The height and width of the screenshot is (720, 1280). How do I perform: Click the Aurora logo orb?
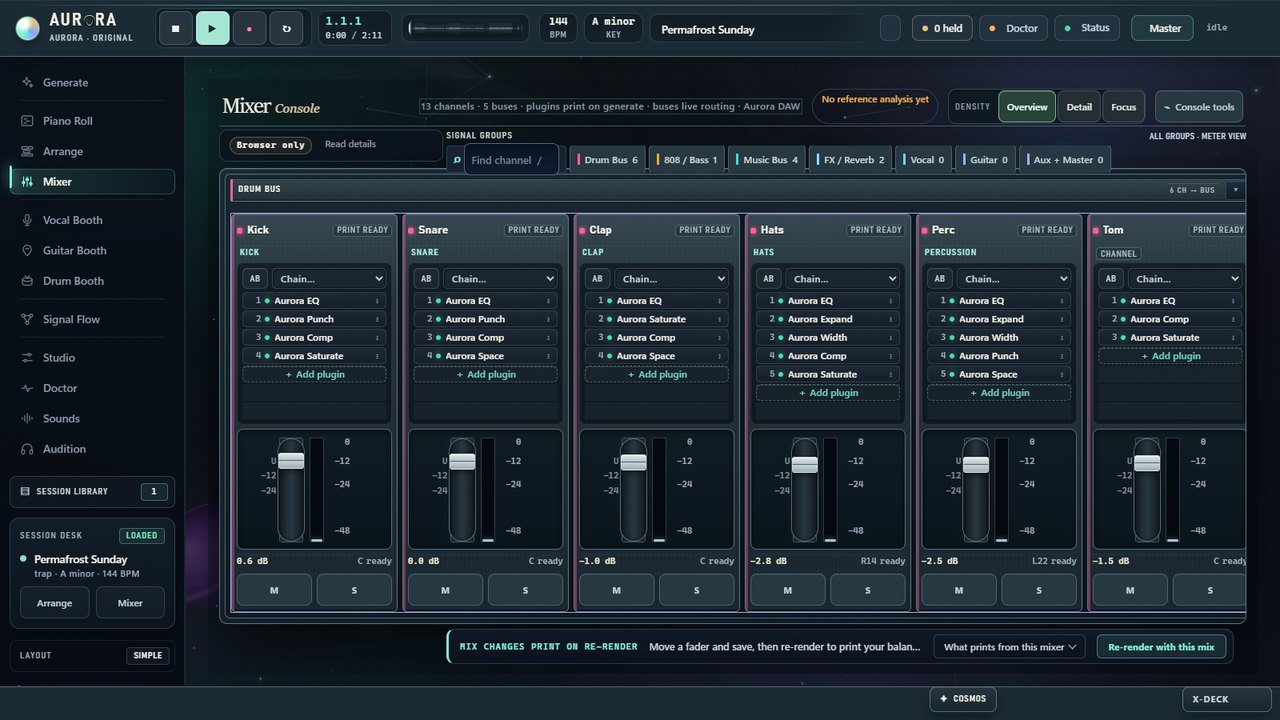[28, 28]
